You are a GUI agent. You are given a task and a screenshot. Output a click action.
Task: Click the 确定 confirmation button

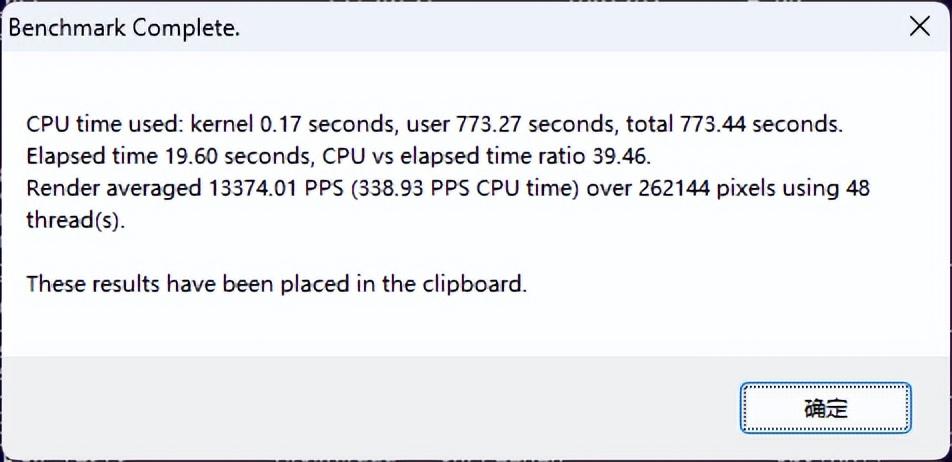click(x=825, y=408)
